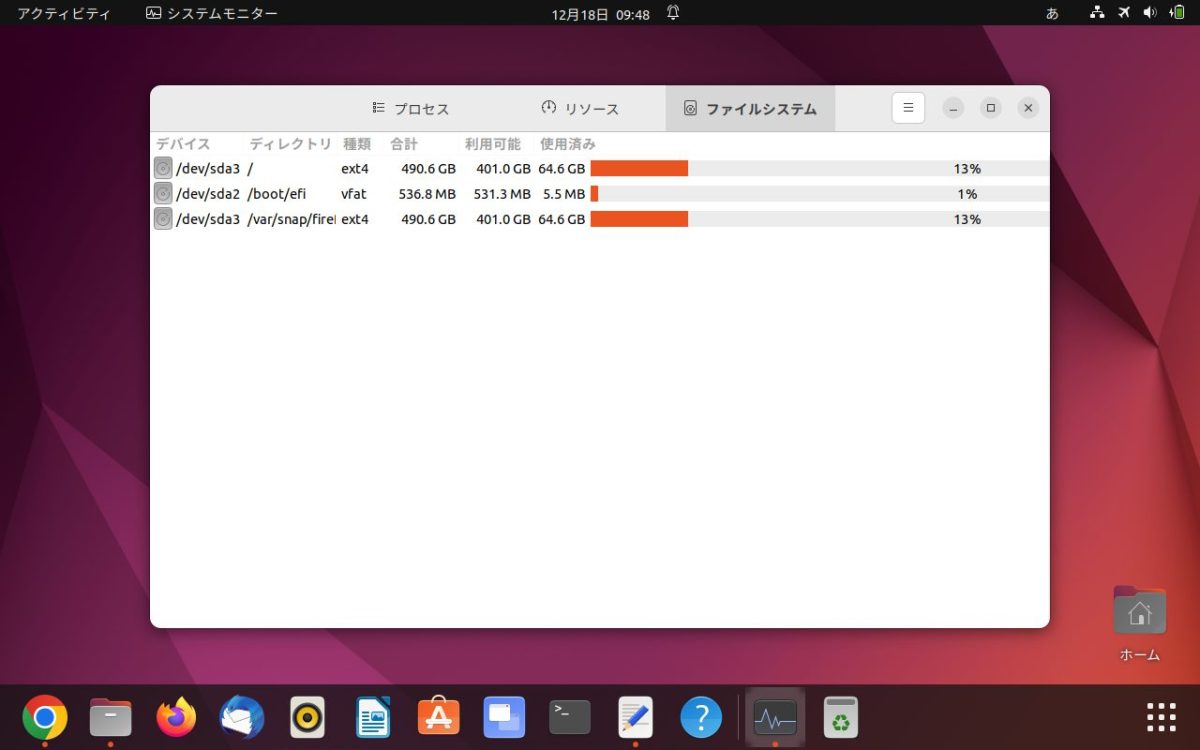
Task: Click the 536.8 MB total value
Action: coord(427,194)
